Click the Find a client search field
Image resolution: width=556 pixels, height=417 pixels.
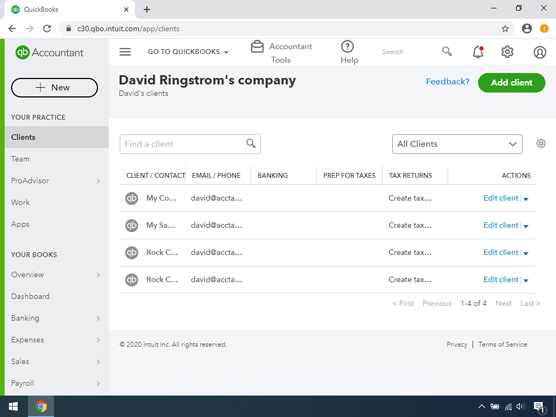pyautogui.click(x=190, y=144)
